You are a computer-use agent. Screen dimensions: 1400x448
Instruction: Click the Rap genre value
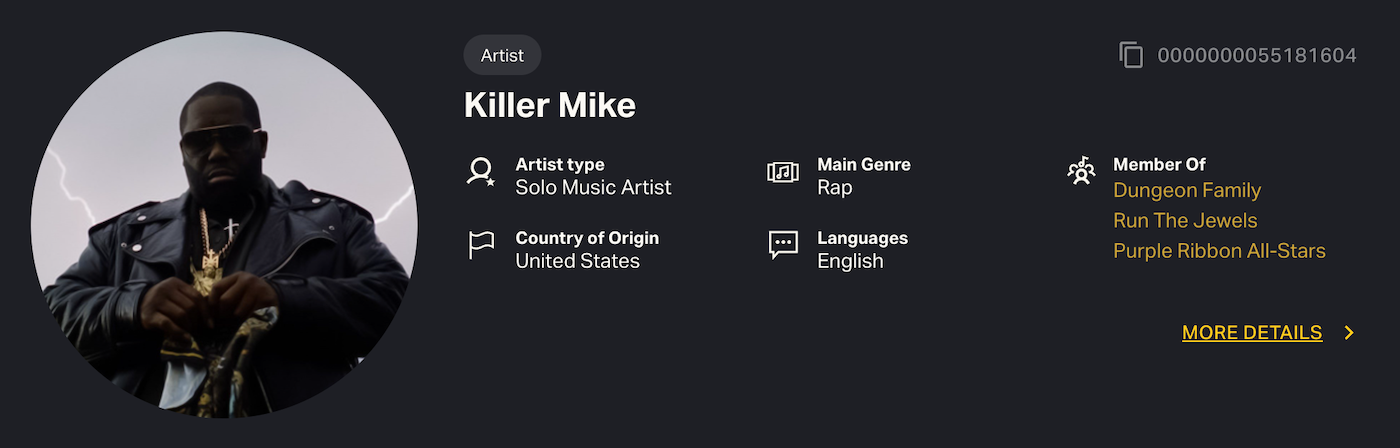834,188
